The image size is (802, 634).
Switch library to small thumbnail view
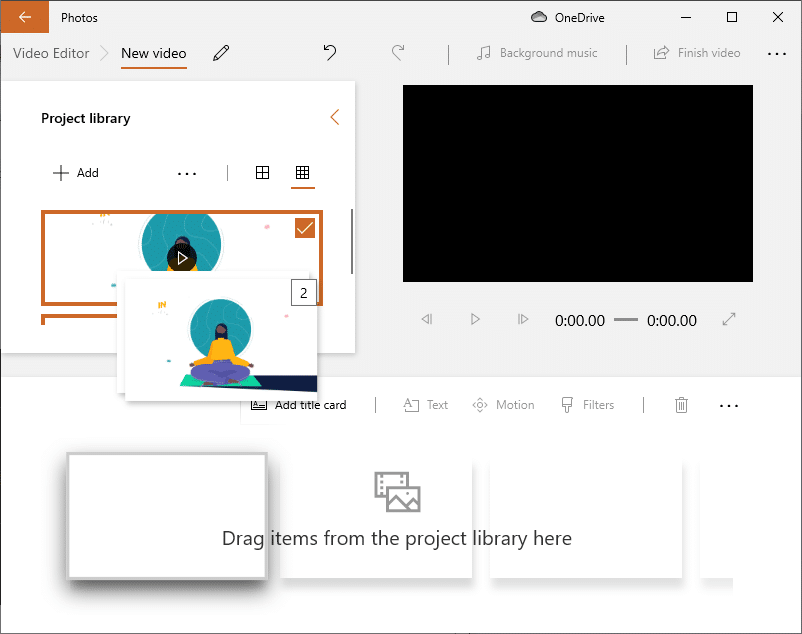tap(302, 173)
